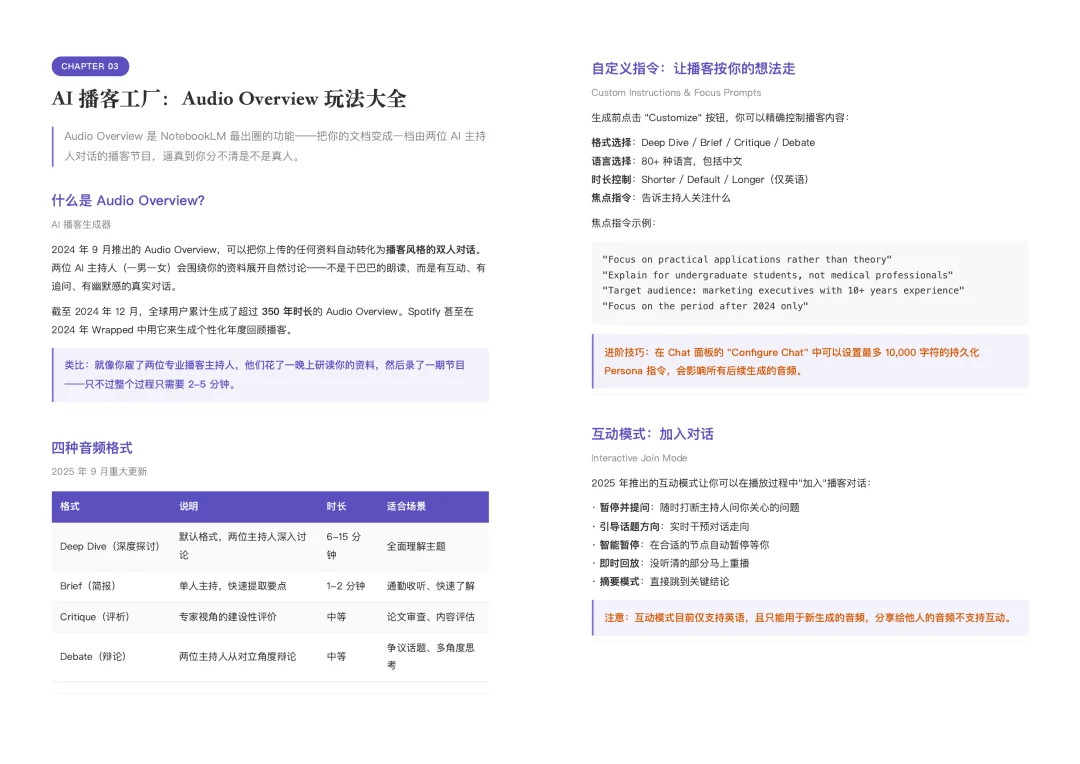
Task: Click the 时长 column header
Action: 336,507
